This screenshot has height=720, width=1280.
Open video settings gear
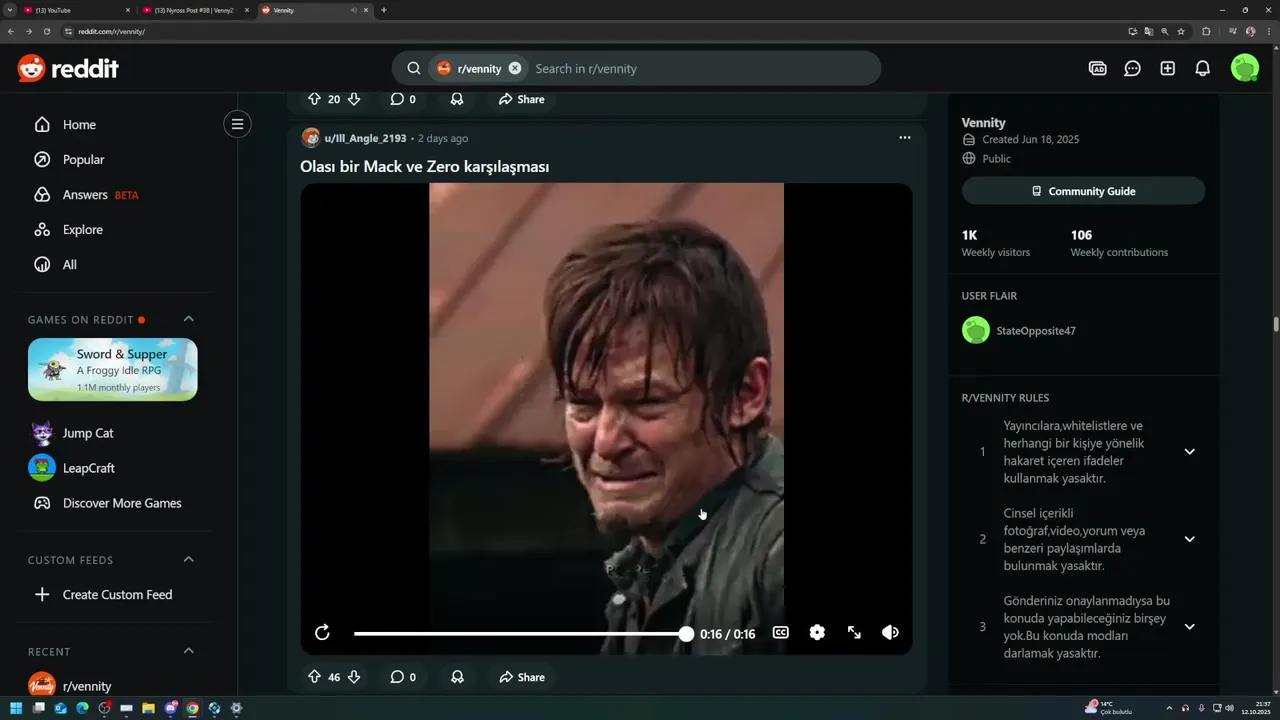[817, 632]
